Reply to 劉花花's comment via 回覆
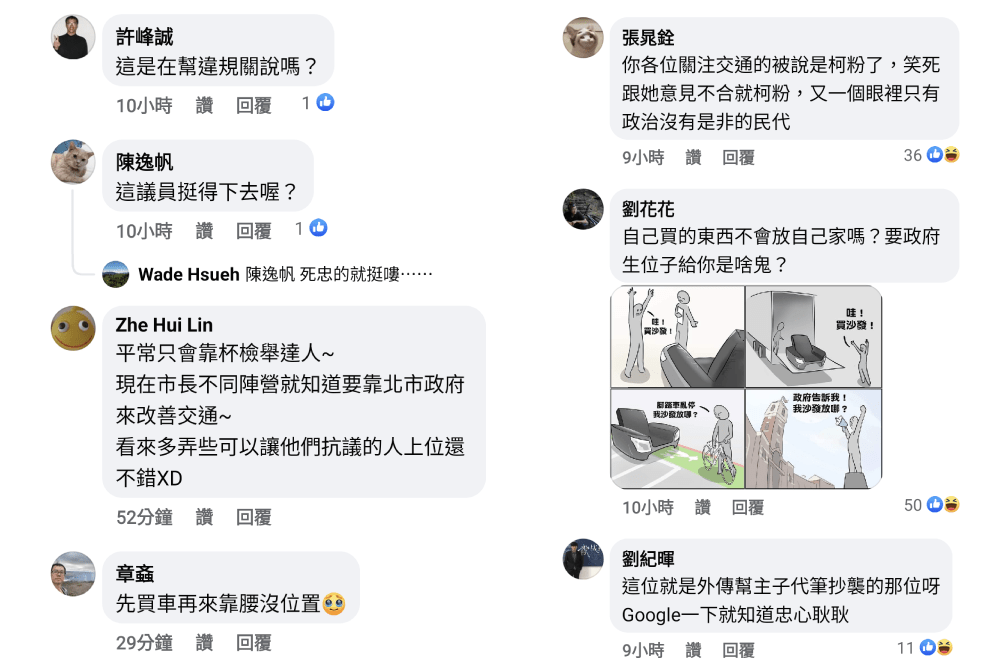 (747, 508)
